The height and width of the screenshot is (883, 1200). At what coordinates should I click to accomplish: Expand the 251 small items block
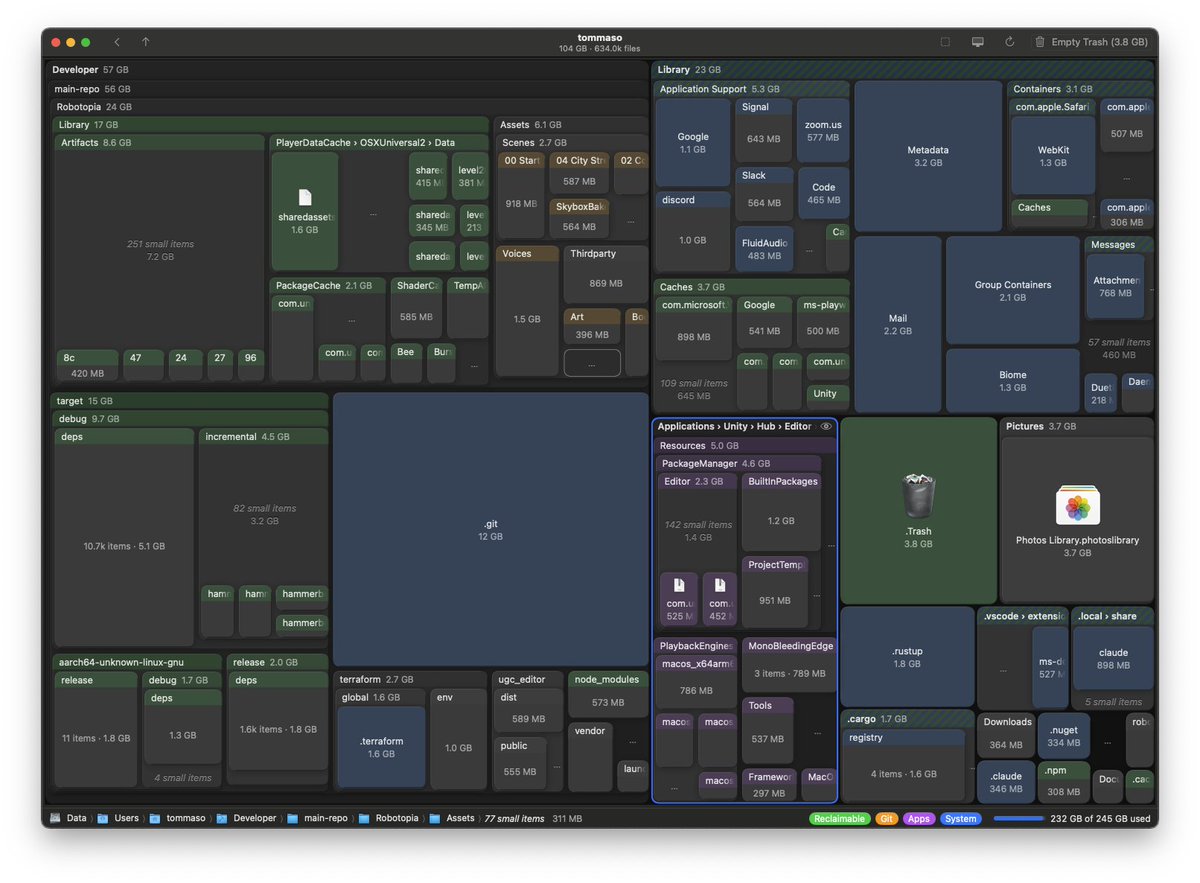pos(160,250)
